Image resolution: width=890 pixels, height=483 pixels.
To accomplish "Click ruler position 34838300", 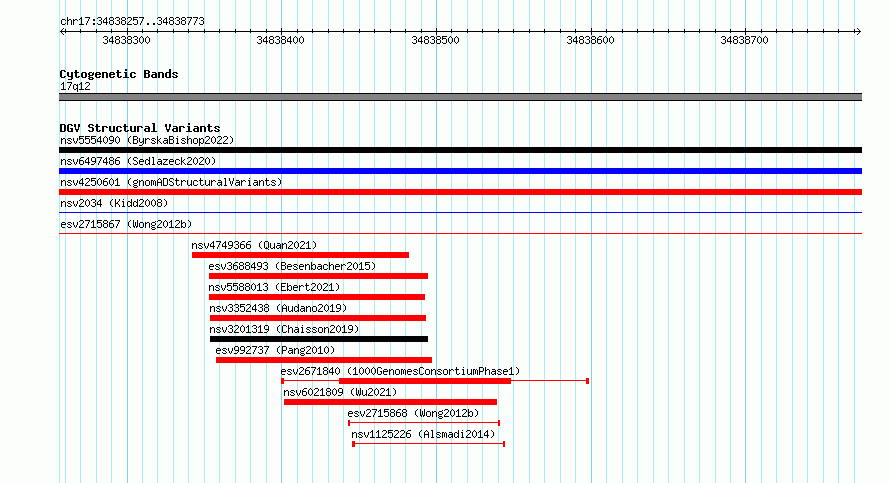I will 127,40.
